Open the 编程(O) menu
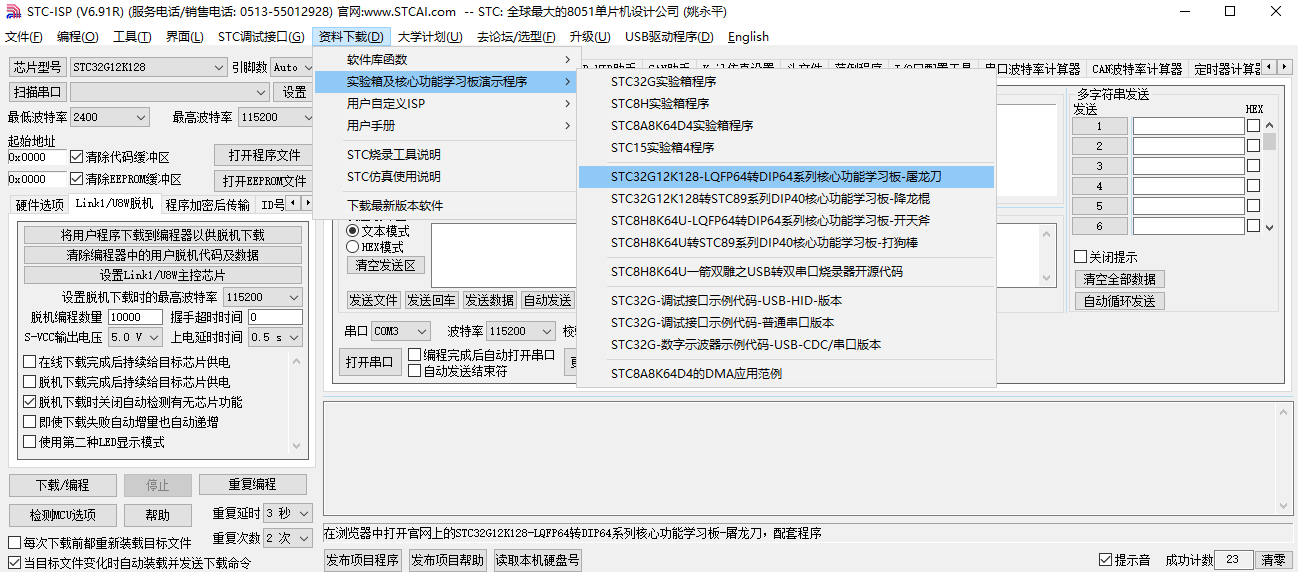 point(78,37)
